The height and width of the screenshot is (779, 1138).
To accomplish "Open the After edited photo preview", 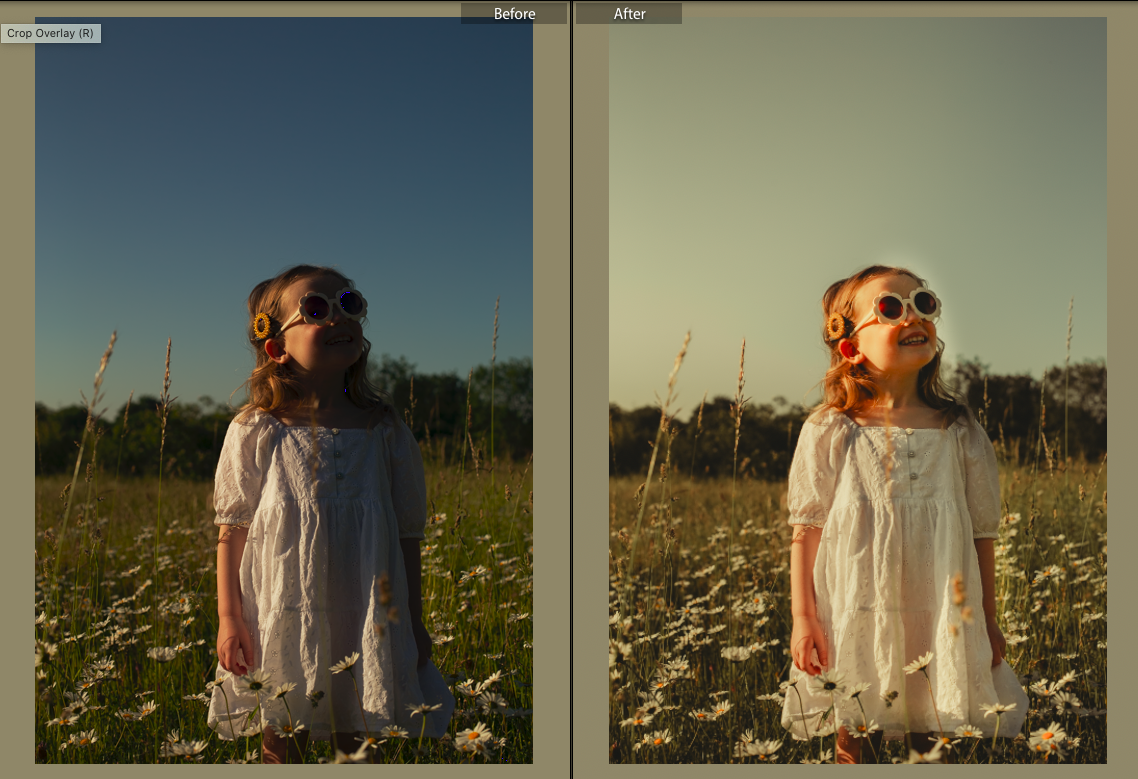I will 858,390.
